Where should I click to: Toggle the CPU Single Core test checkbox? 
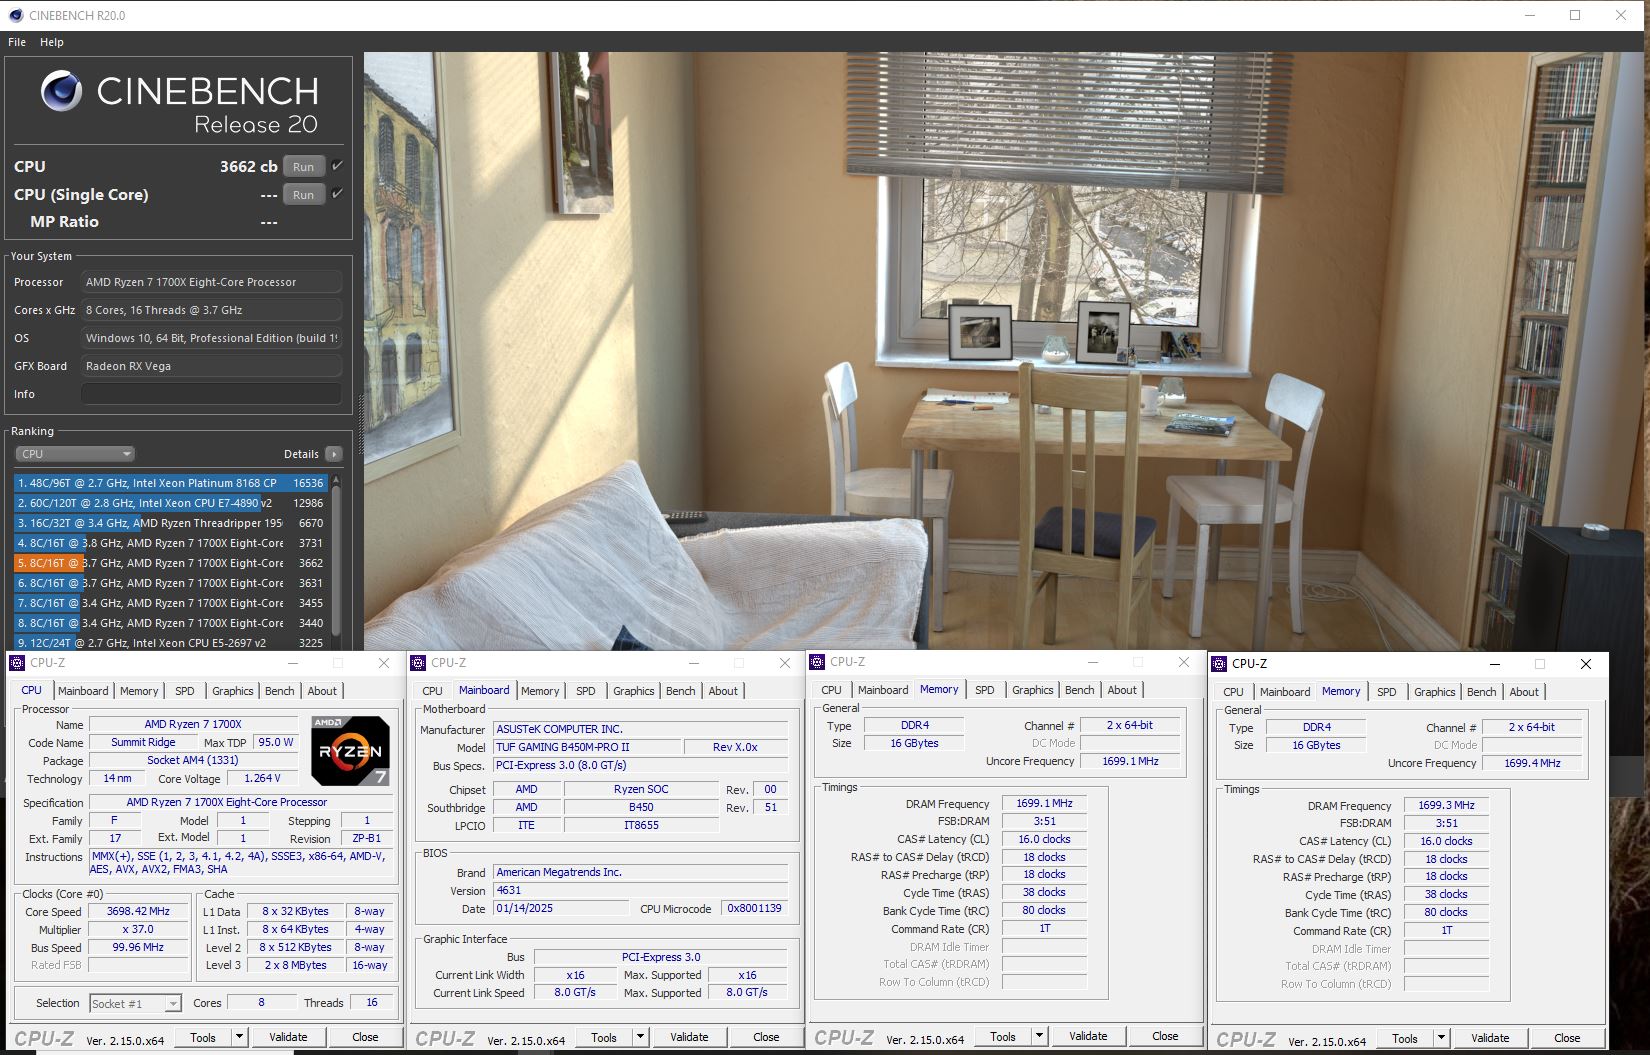tap(337, 194)
